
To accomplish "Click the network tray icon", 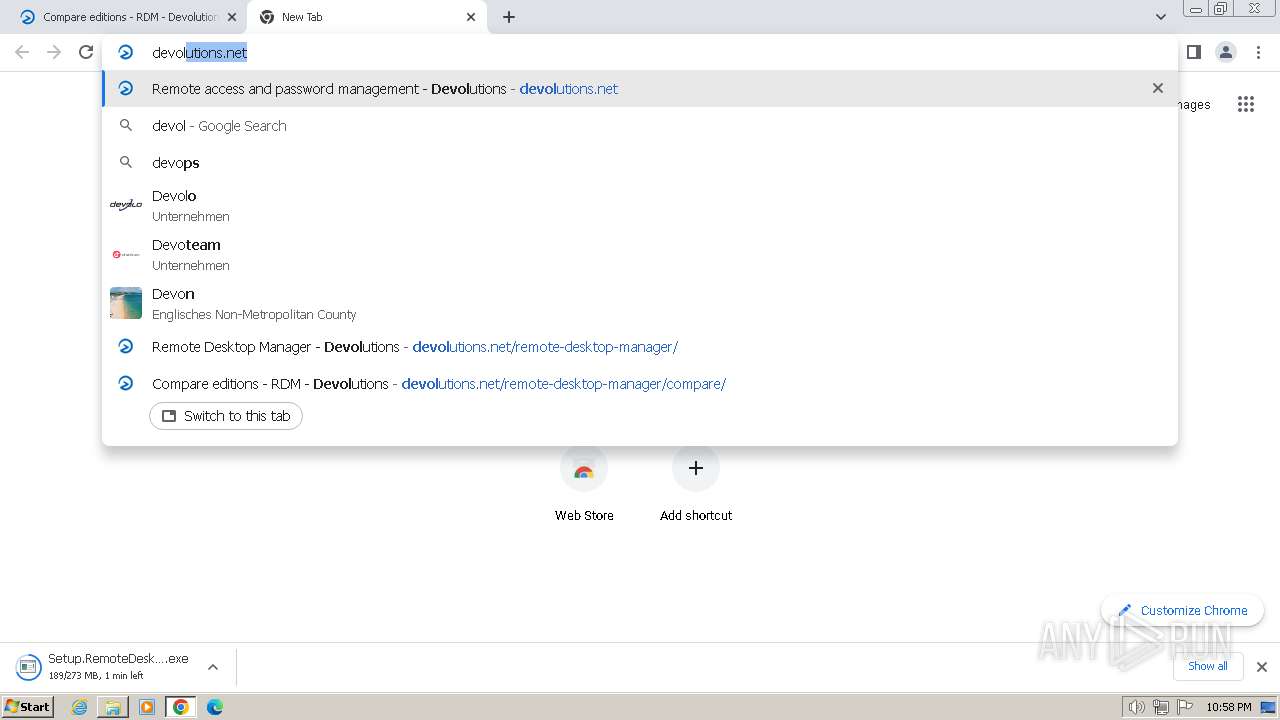I will click(1161, 707).
